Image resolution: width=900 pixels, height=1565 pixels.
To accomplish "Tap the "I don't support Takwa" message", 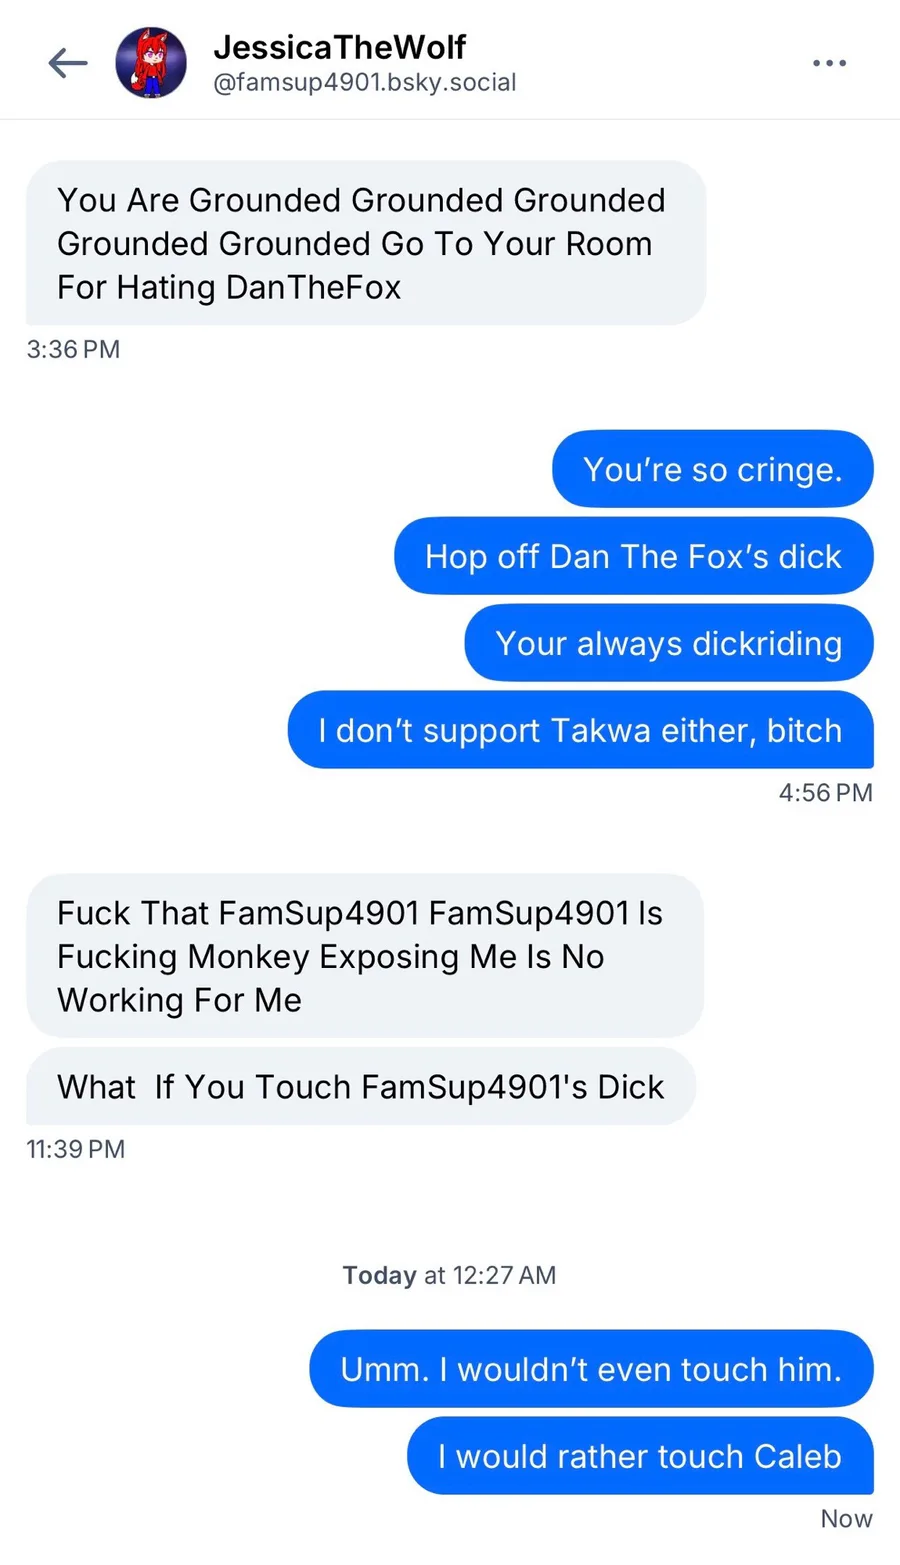I will [x=580, y=730].
